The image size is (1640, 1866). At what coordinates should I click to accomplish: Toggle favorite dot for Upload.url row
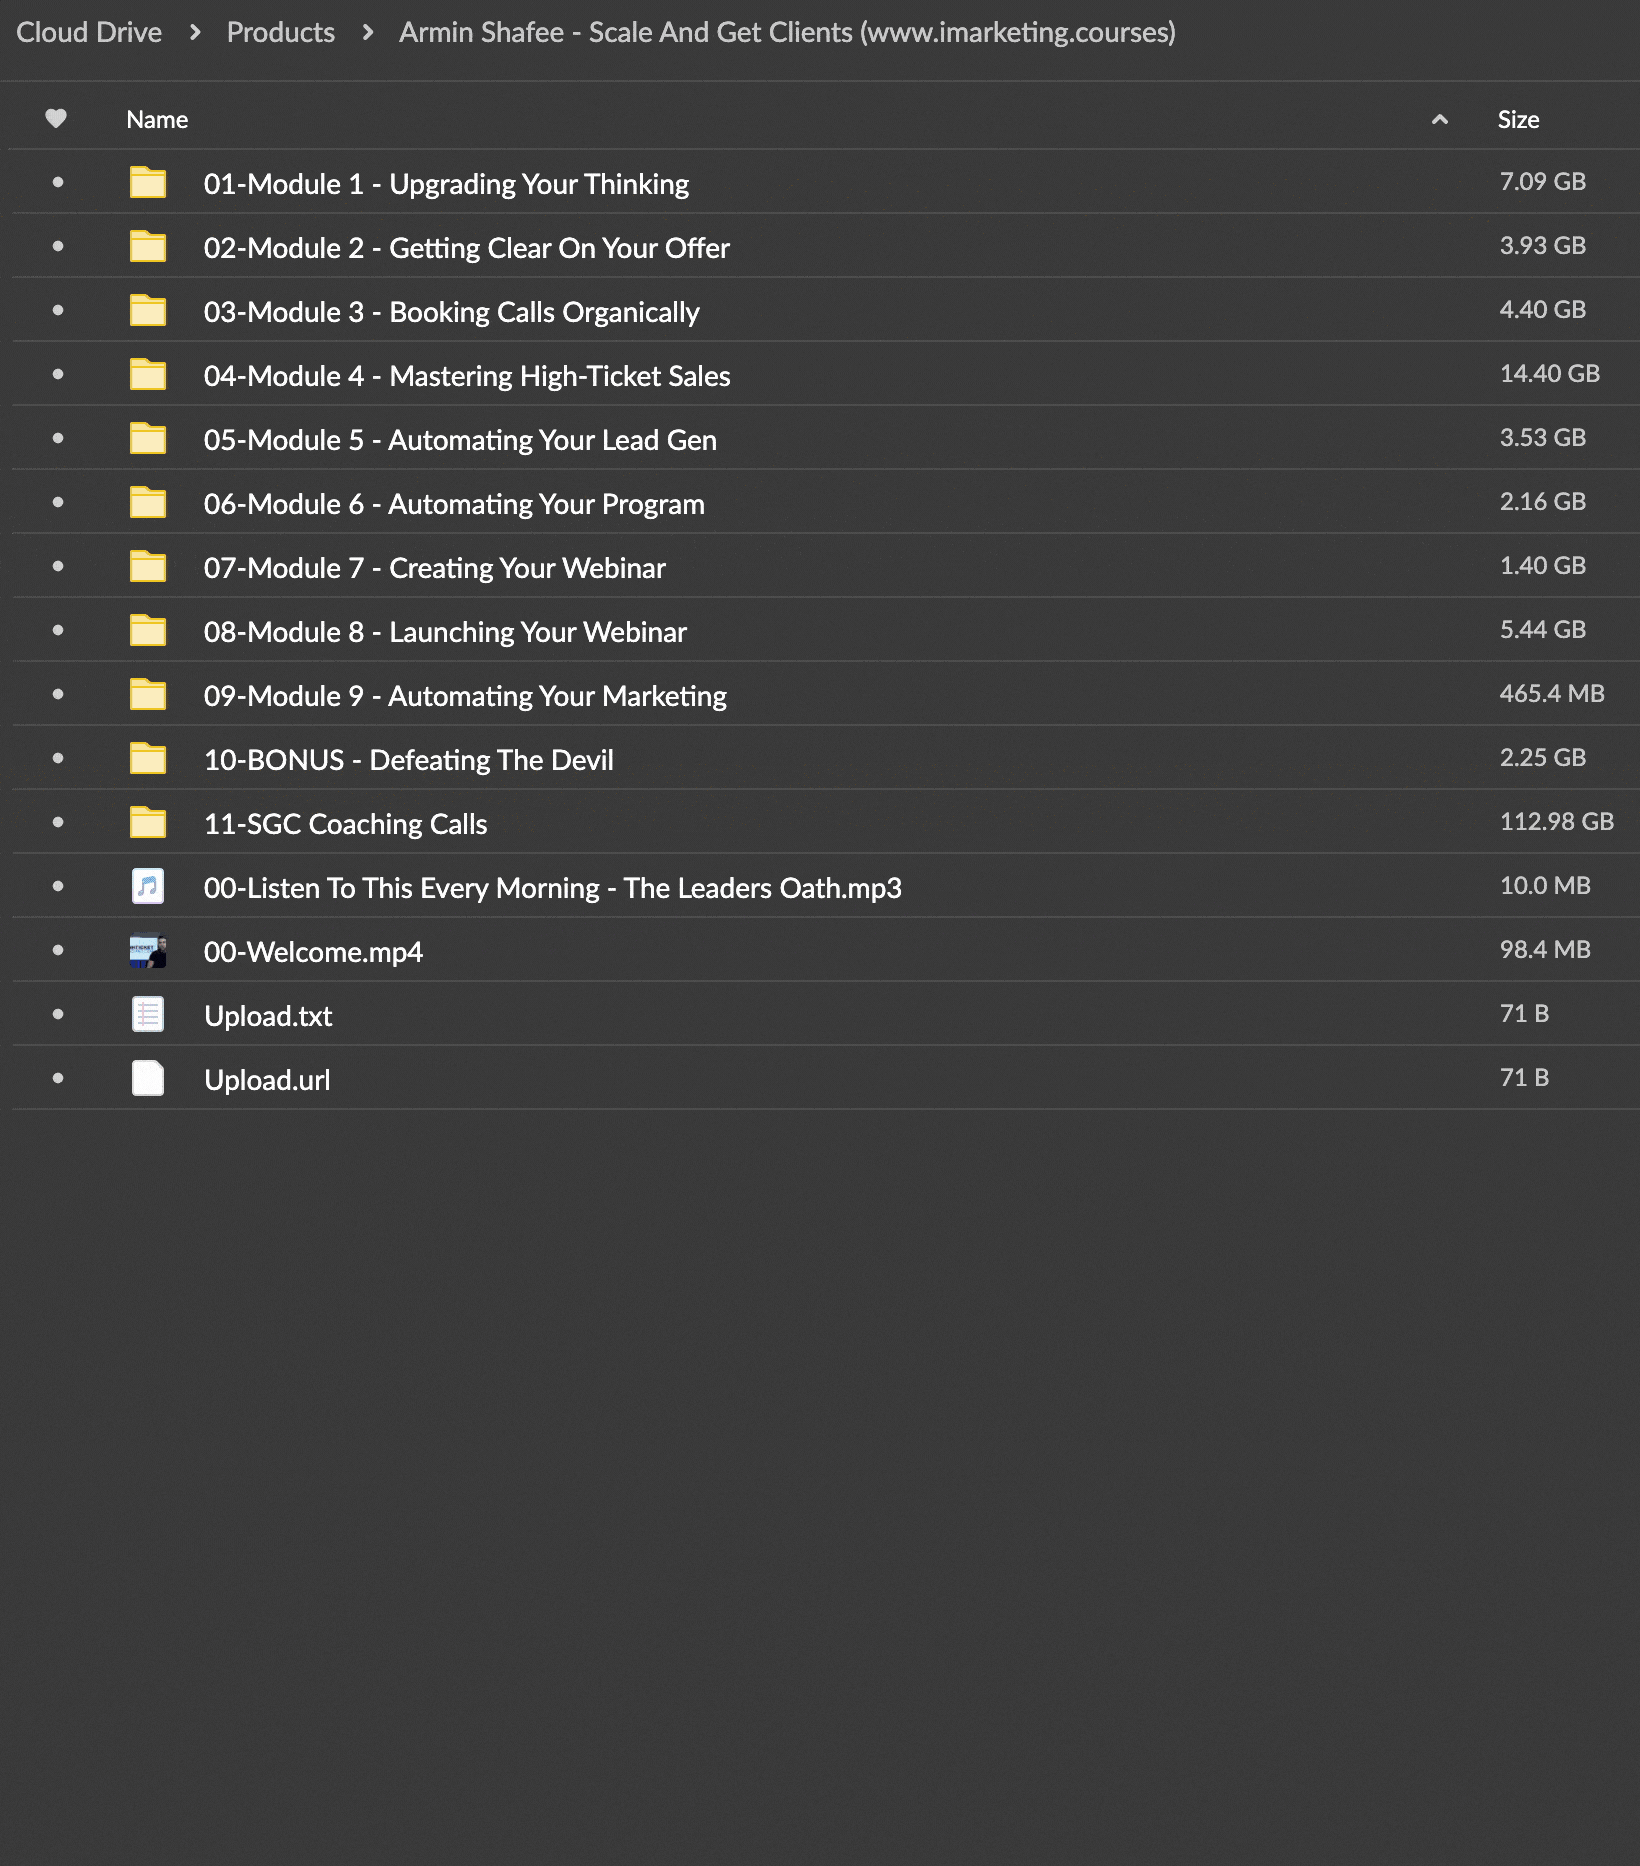click(58, 1079)
